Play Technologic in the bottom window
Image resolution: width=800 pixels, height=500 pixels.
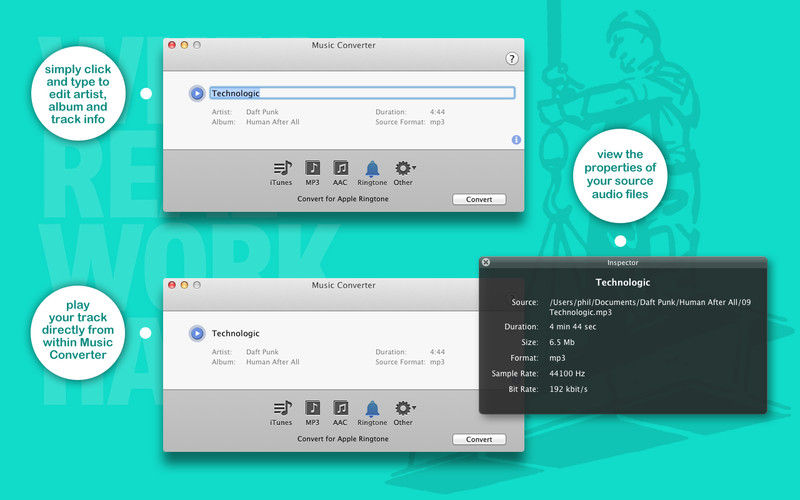197,333
